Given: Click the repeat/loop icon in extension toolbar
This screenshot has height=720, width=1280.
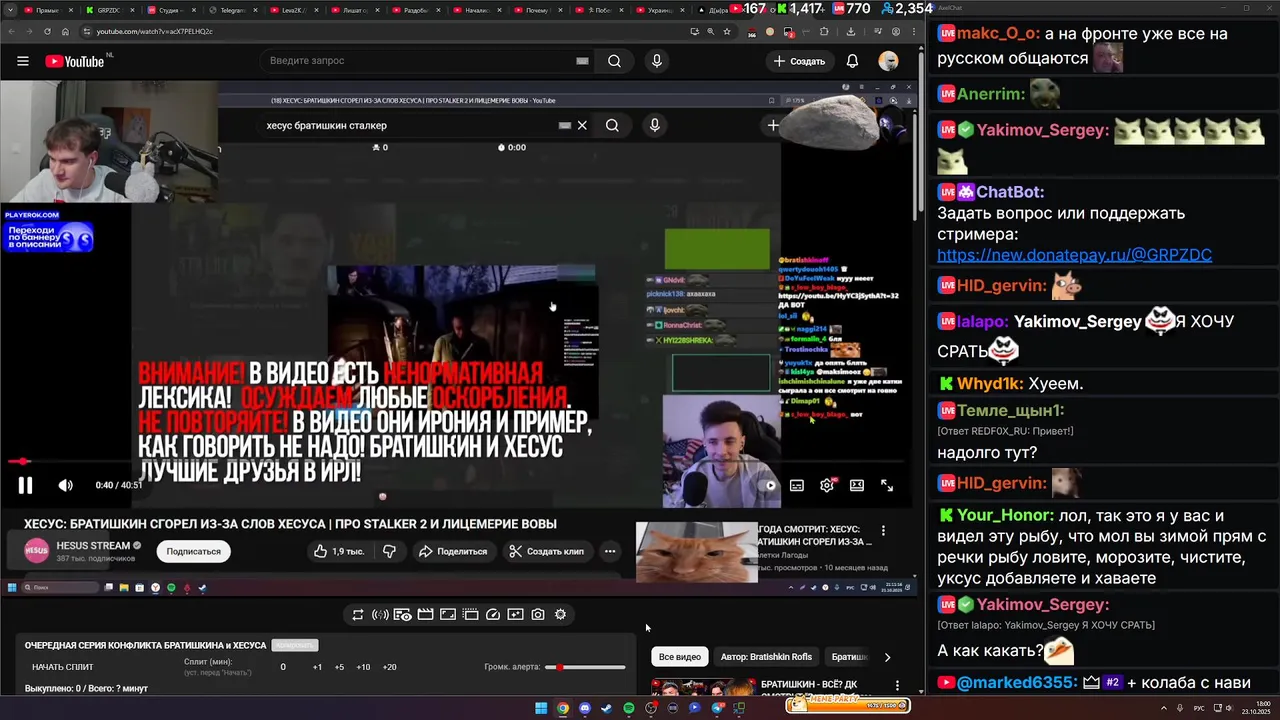Looking at the screenshot, I should pyautogui.click(x=358, y=615).
